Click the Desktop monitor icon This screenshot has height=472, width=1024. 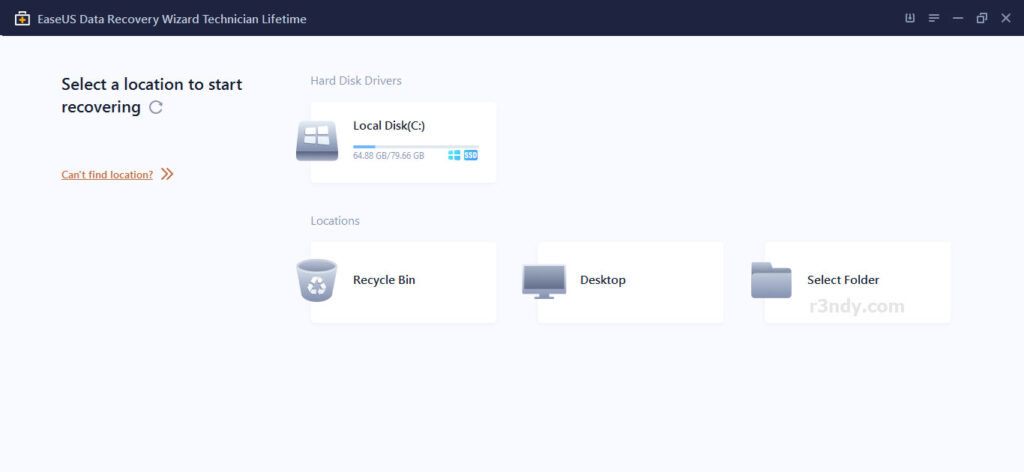pos(544,281)
